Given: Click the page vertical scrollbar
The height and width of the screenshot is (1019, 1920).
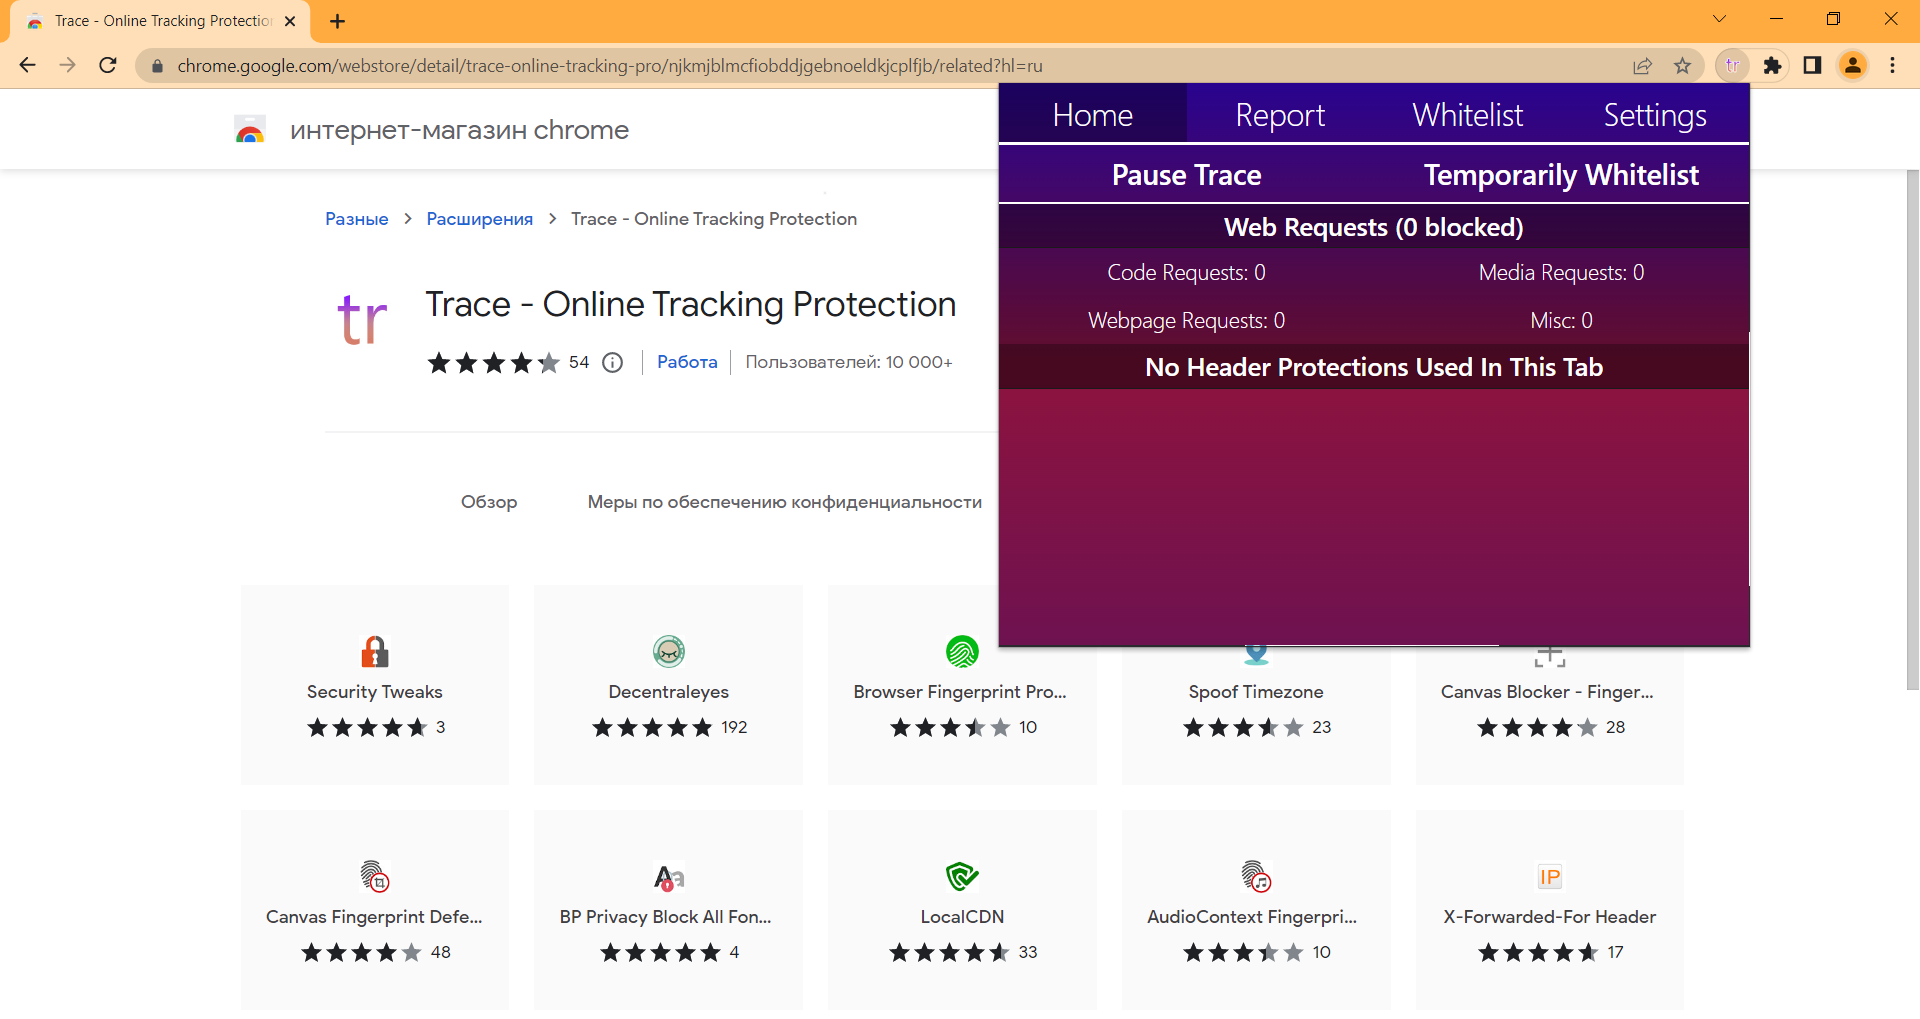Looking at the screenshot, I should (x=1912, y=430).
